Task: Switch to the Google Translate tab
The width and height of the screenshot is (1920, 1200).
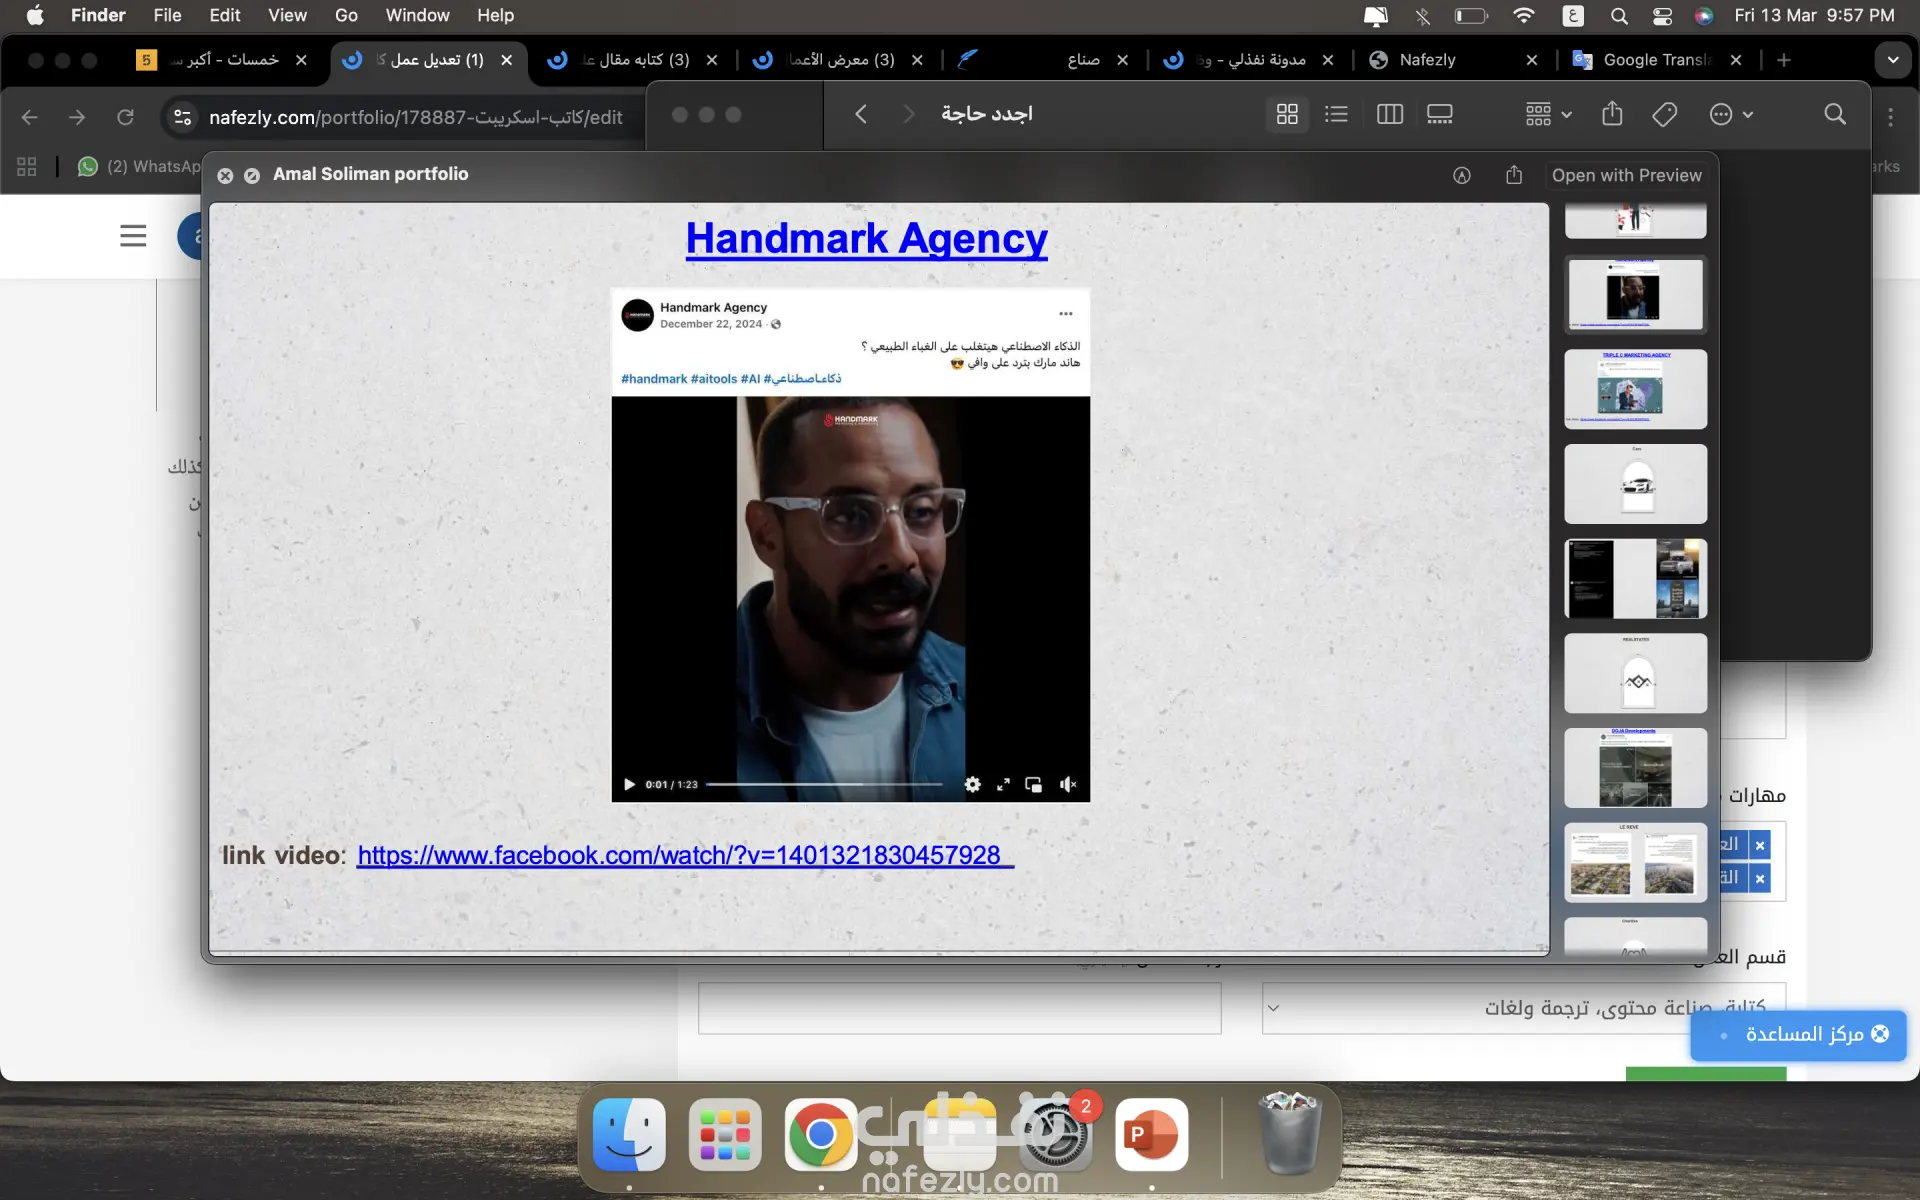Action: coord(1655,60)
